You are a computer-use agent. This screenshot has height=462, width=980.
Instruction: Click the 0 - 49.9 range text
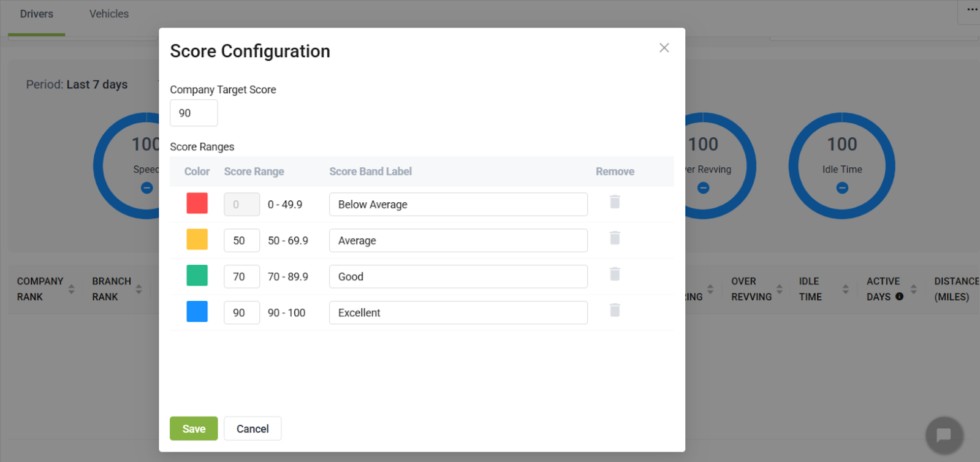pos(285,204)
